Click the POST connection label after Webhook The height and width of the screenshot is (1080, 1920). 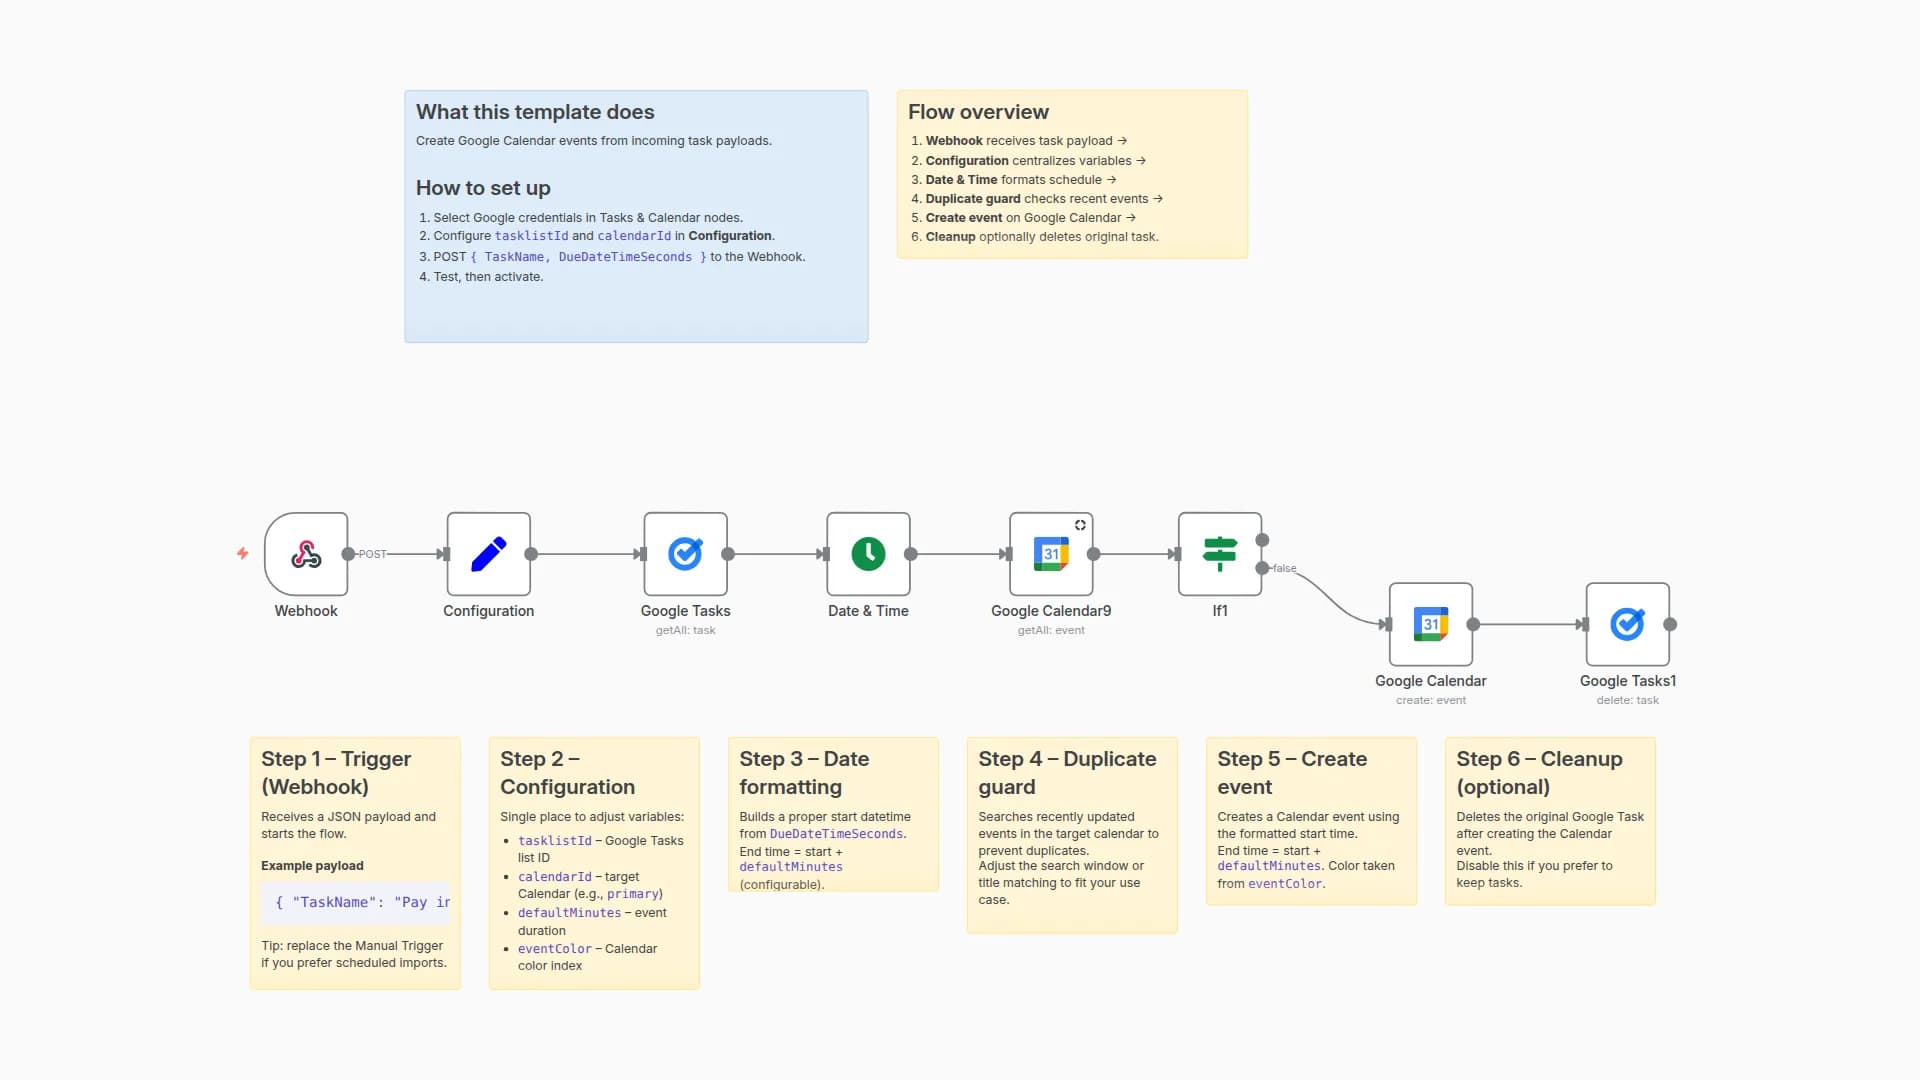click(371, 553)
